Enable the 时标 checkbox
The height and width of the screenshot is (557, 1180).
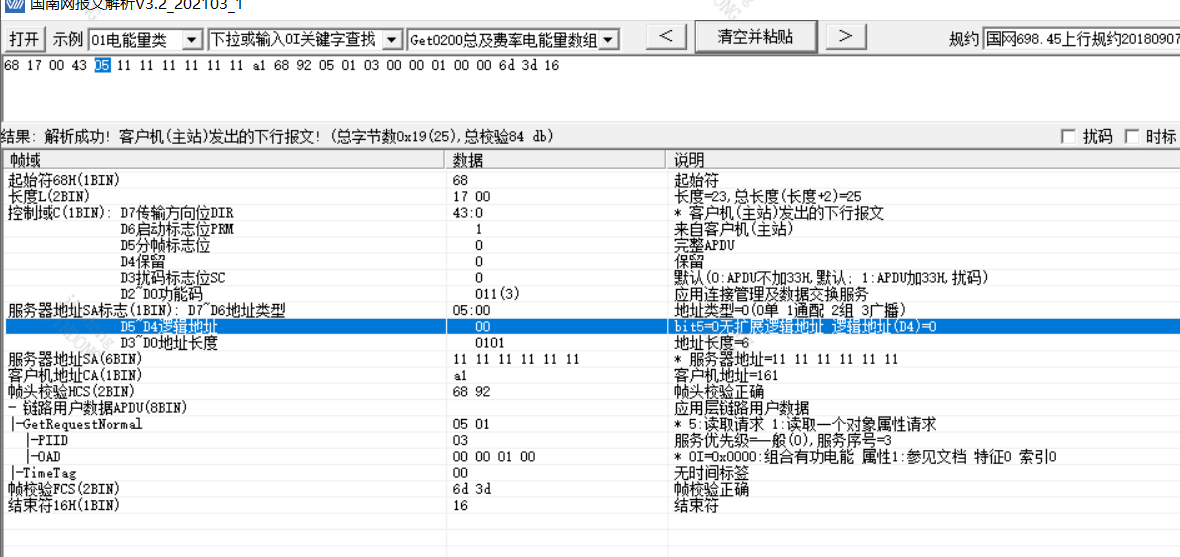pos(1131,136)
